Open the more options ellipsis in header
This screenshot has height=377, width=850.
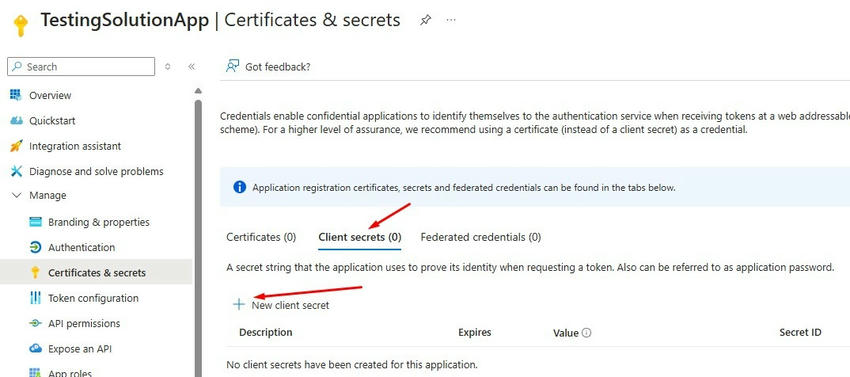point(451,20)
